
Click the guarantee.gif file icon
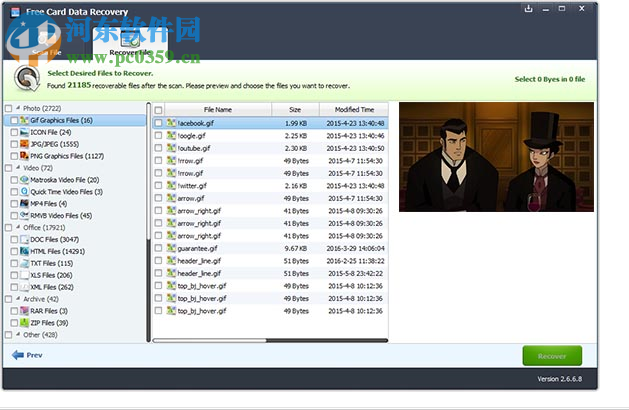coord(171,248)
